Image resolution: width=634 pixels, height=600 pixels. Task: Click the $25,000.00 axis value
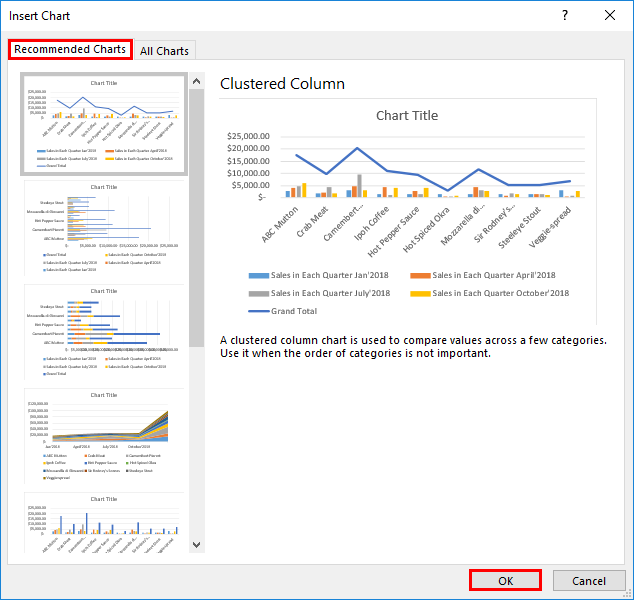[248, 136]
